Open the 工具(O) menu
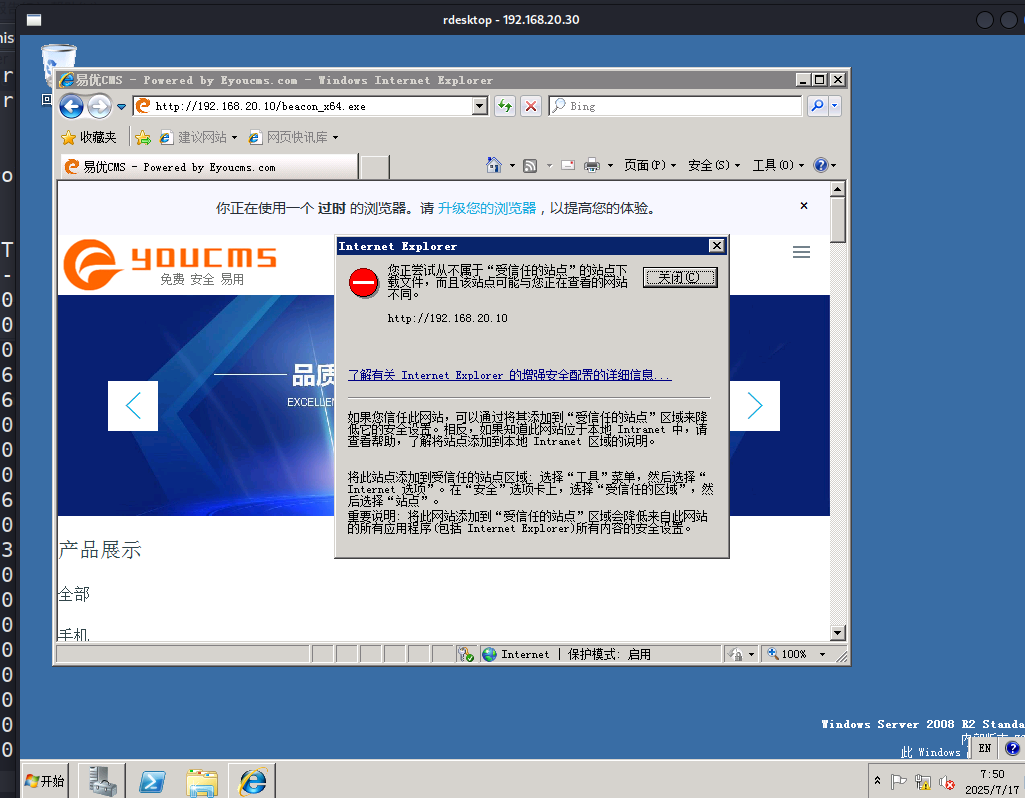 click(x=778, y=165)
